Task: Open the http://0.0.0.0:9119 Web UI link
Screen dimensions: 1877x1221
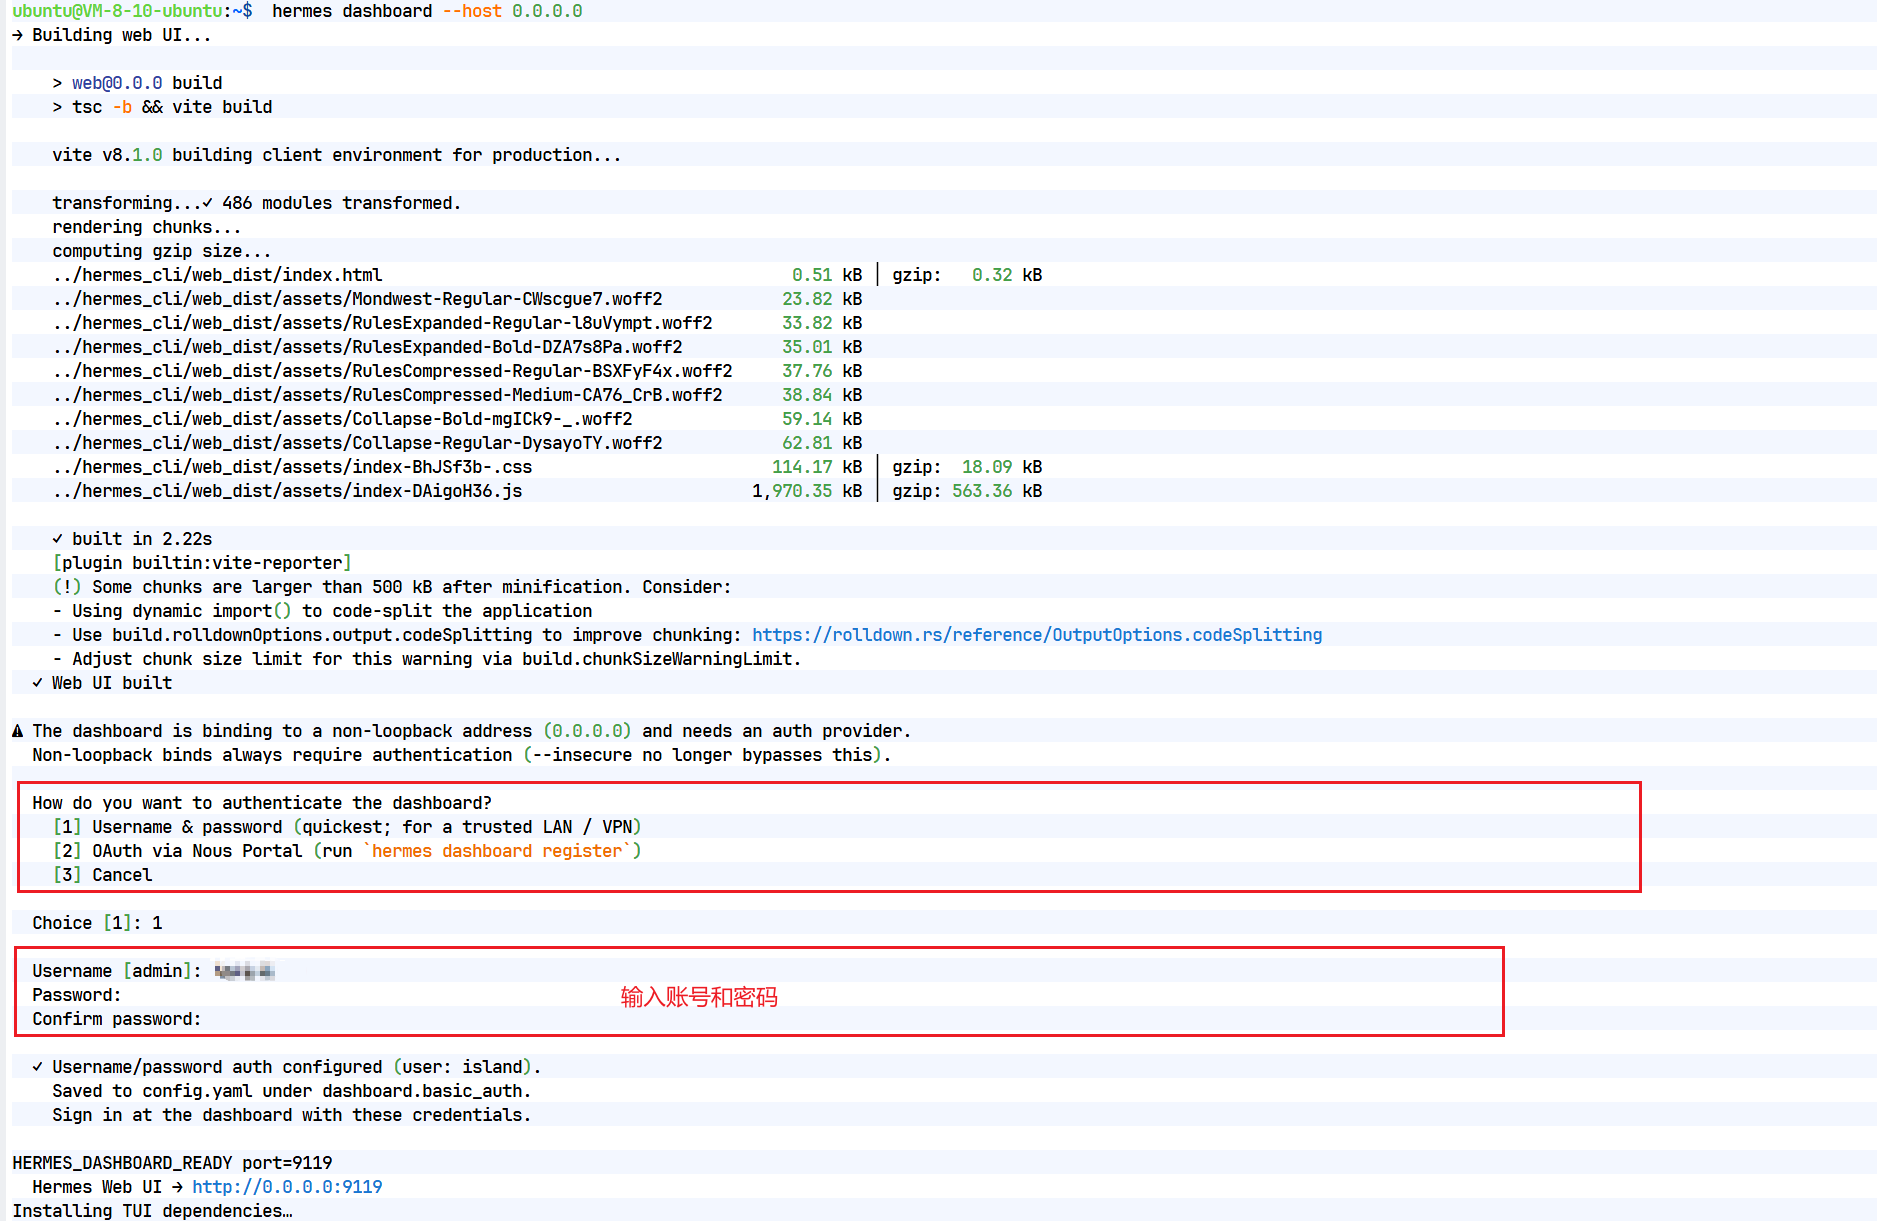Action: pyautogui.click(x=287, y=1187)
